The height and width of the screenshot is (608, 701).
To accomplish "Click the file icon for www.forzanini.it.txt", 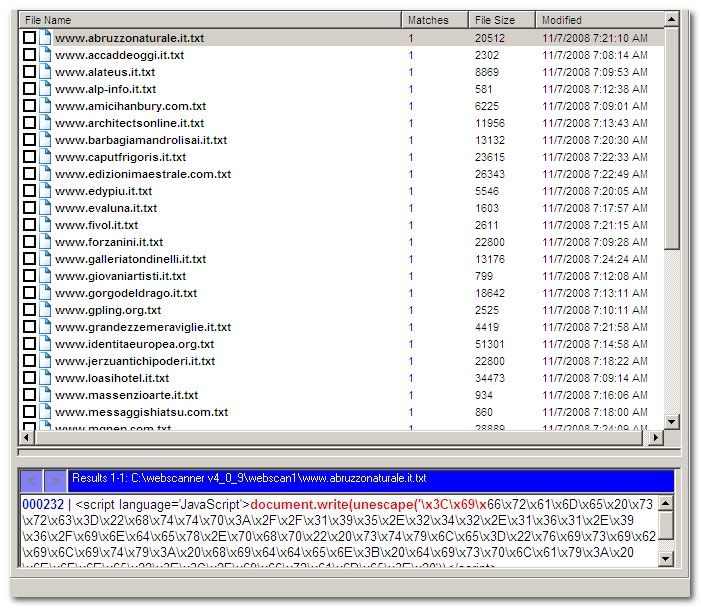I will pyautogui.click(x=45, y=242).
